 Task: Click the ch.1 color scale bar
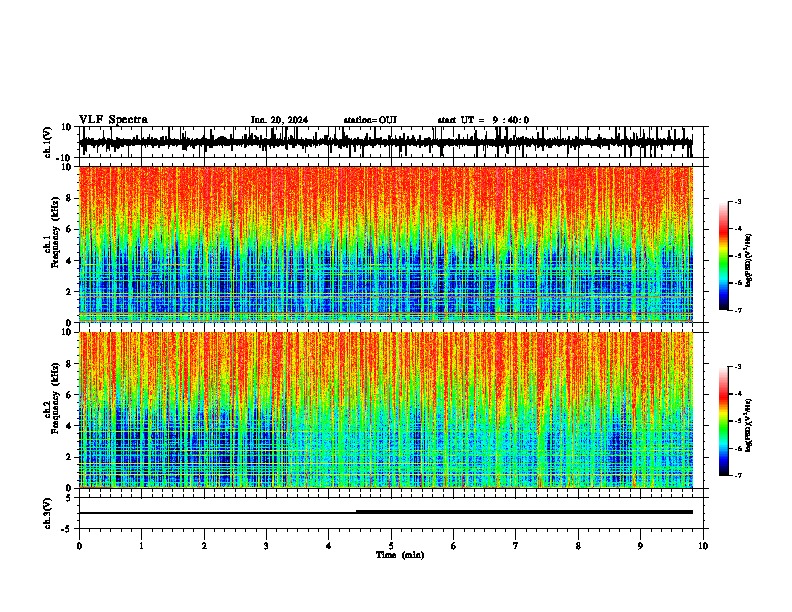(x=724, y=256)
